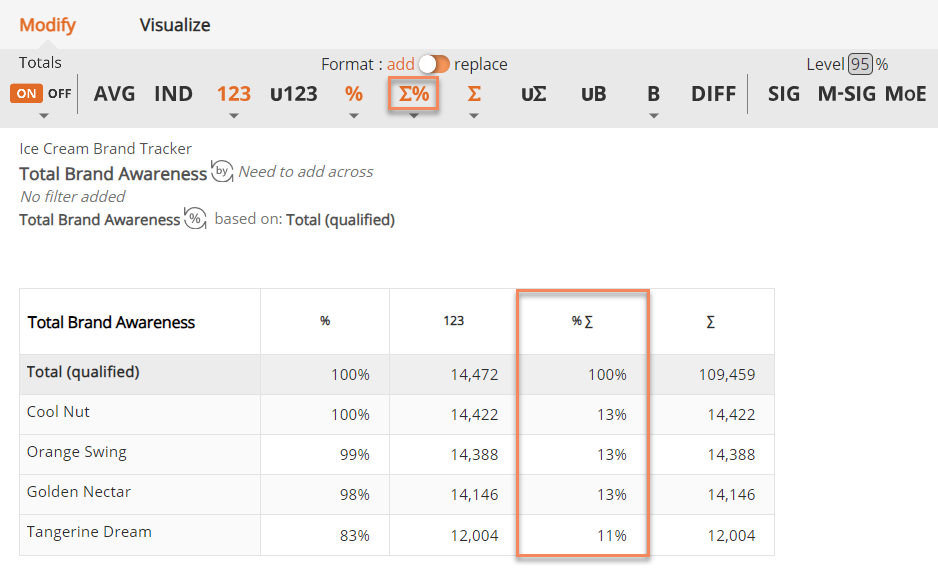Select the %Σ column header

(583, 321)
